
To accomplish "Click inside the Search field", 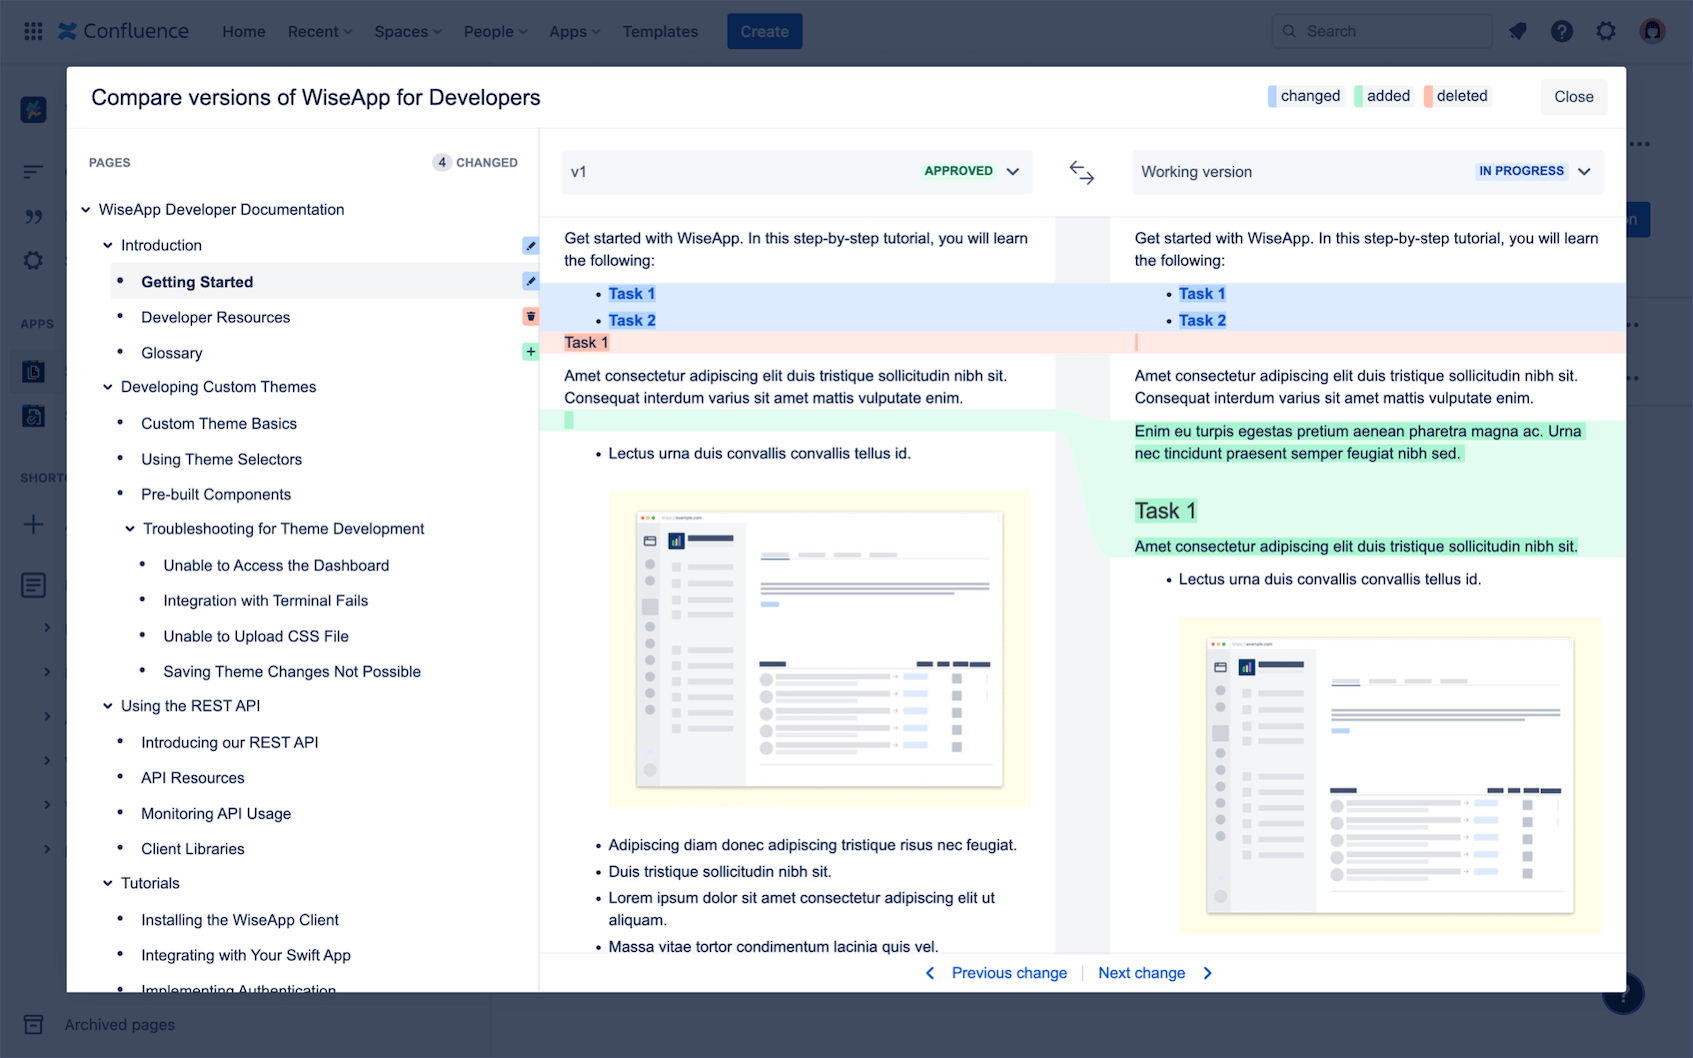I will [1381, 30].
